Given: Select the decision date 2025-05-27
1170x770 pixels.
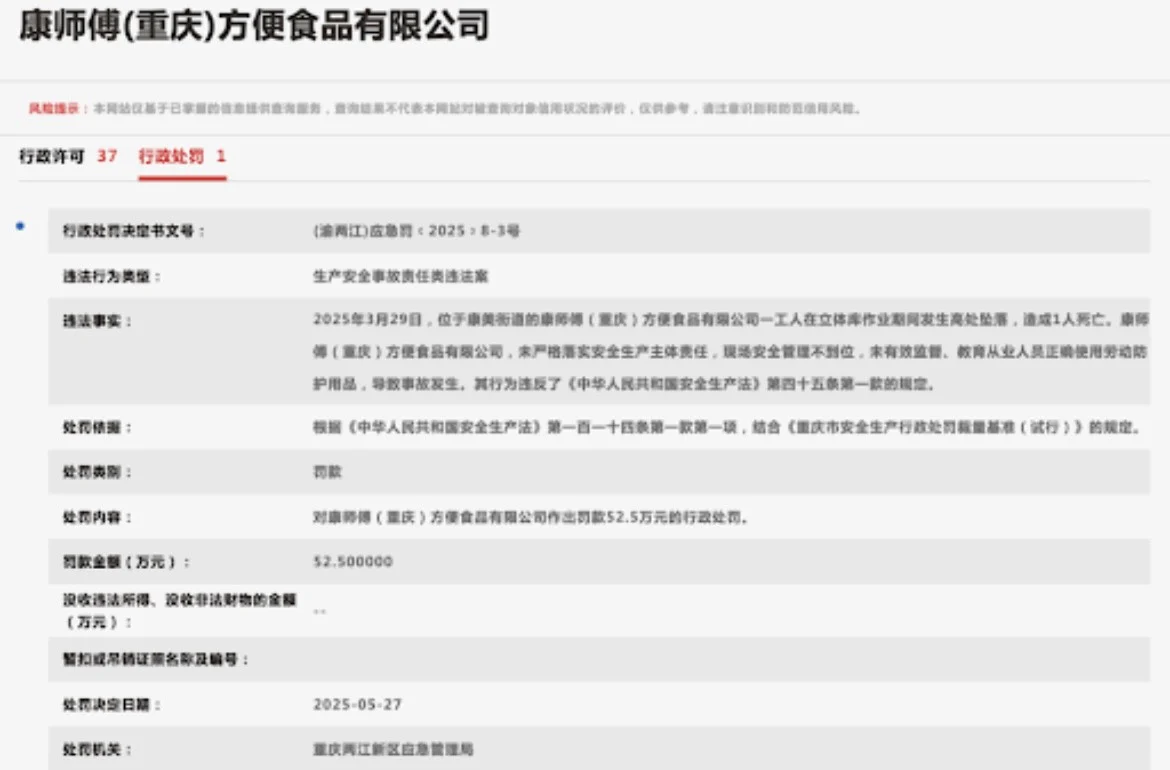Looking at the screenshot, I should tap(357, 705).
